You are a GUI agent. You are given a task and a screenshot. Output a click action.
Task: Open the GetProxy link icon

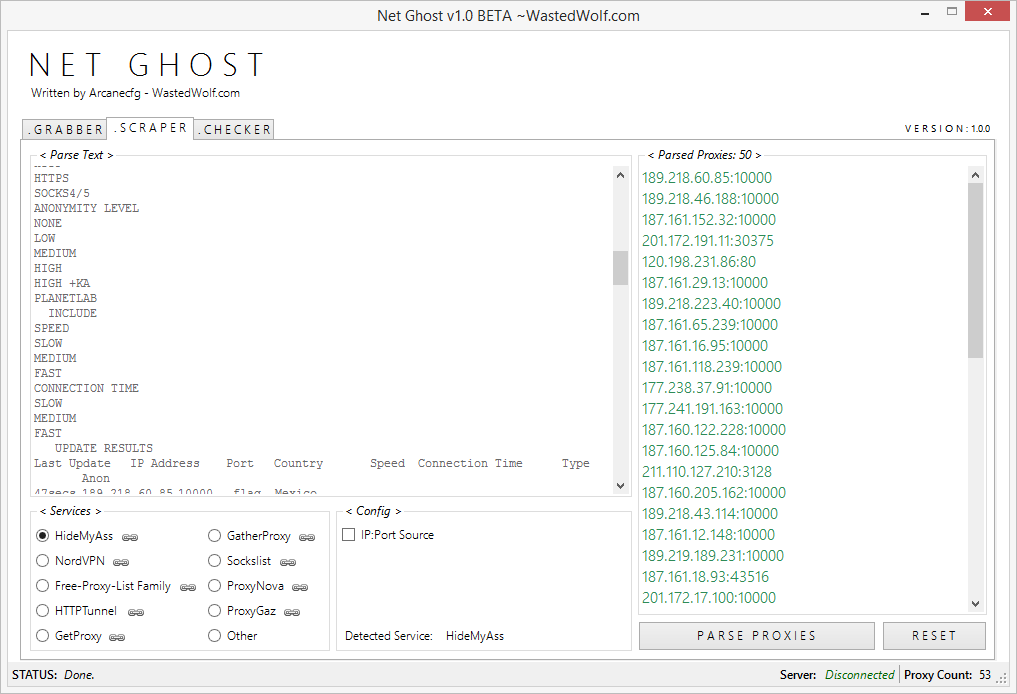tap(117, 637)
